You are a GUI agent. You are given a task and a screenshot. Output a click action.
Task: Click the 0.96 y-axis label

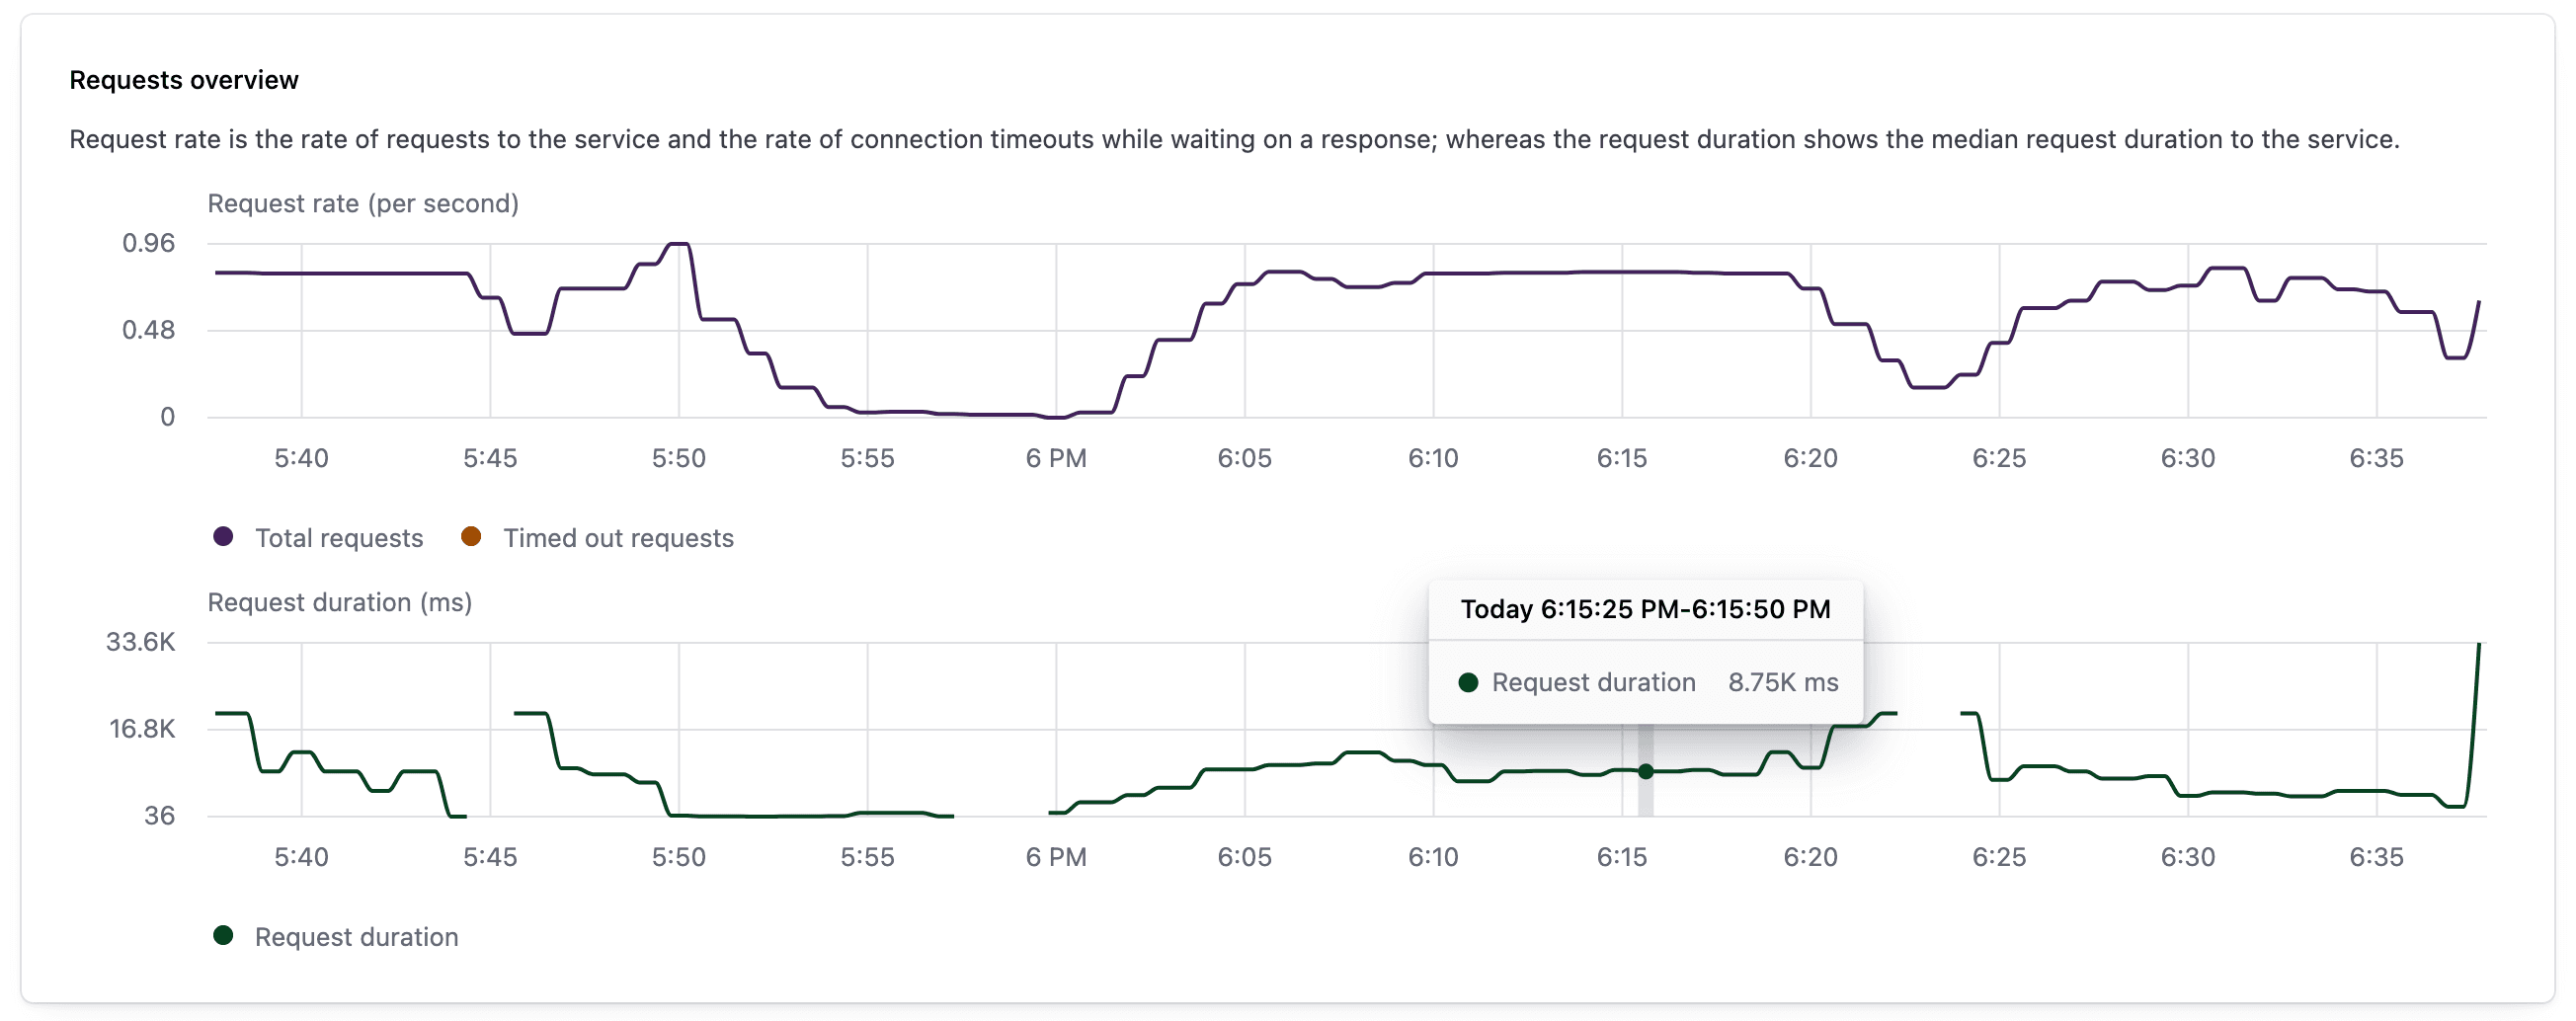click(148, 243)
